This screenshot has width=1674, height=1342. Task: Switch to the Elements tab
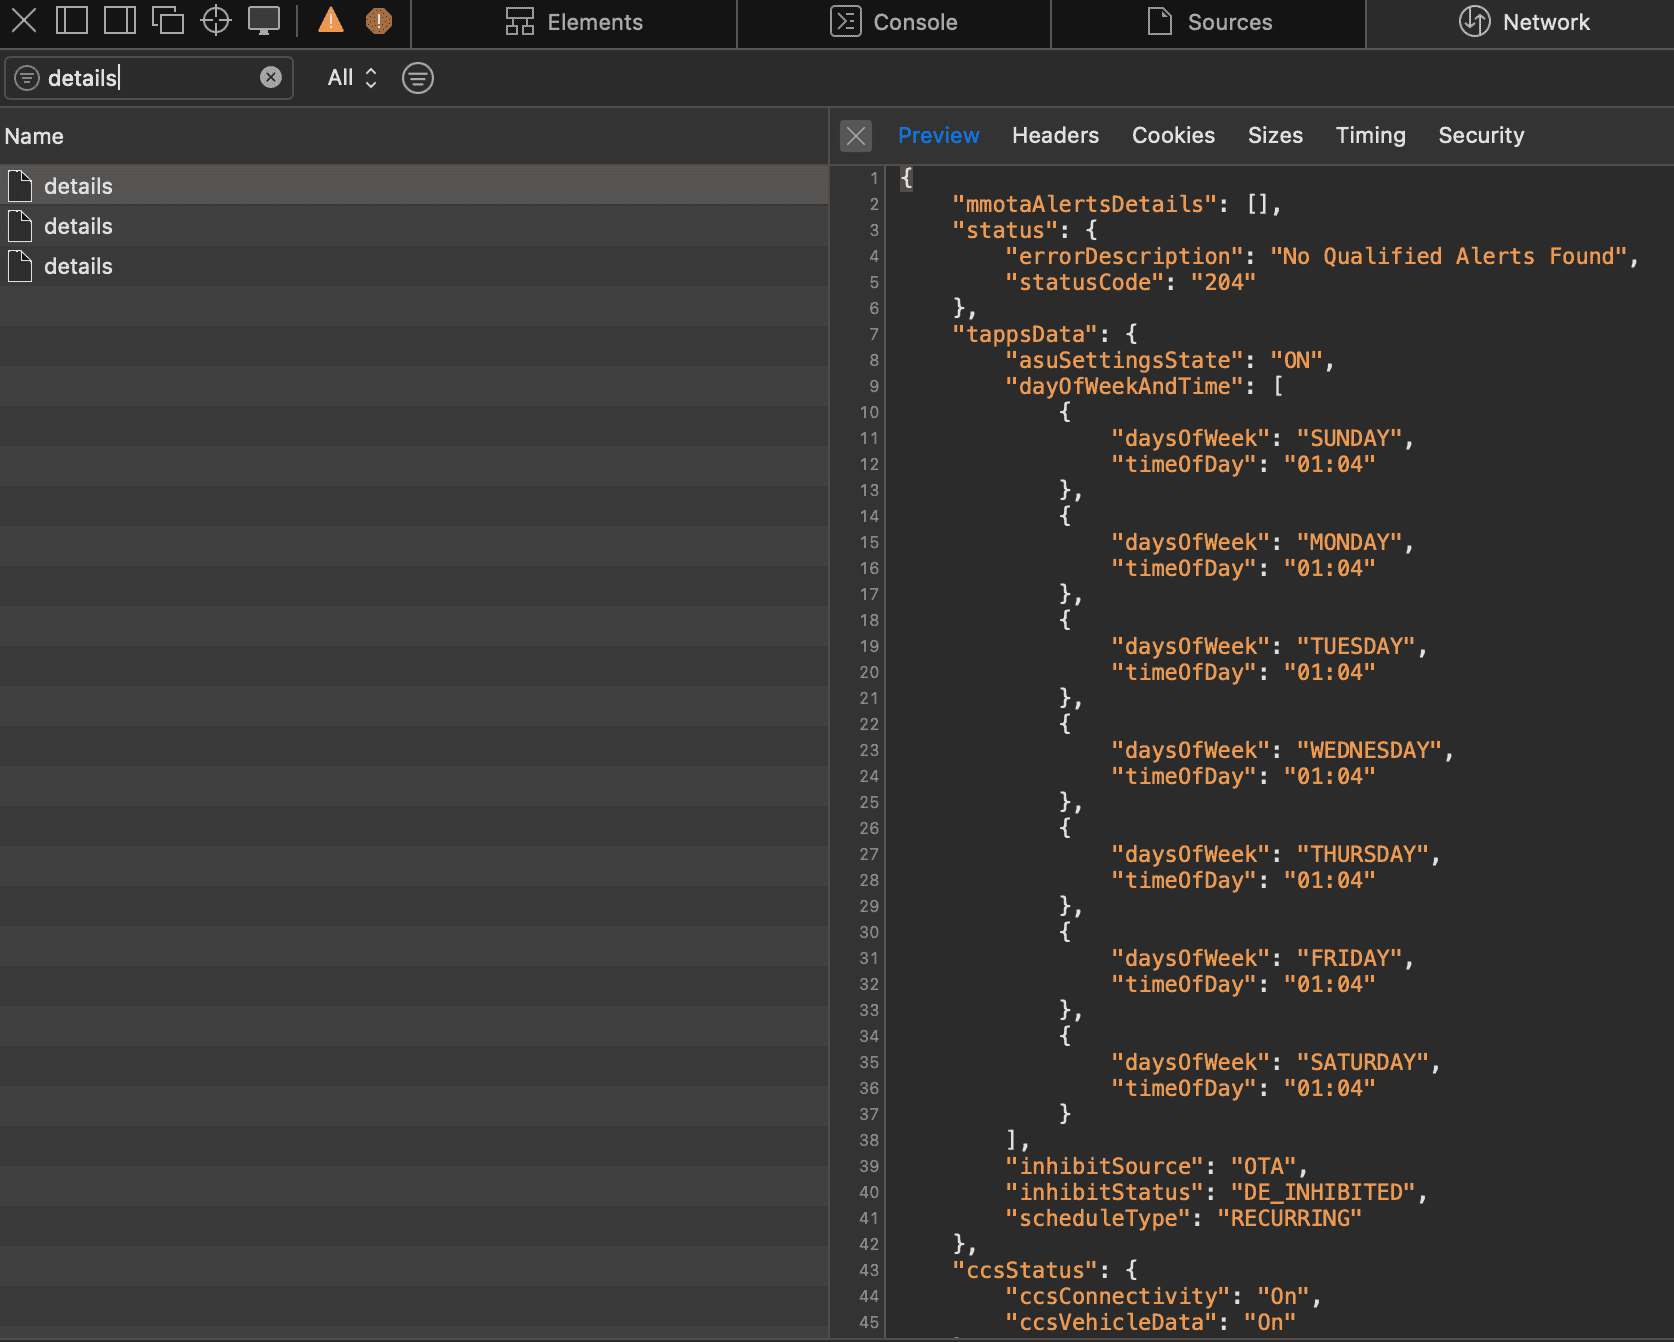(574, 22)
